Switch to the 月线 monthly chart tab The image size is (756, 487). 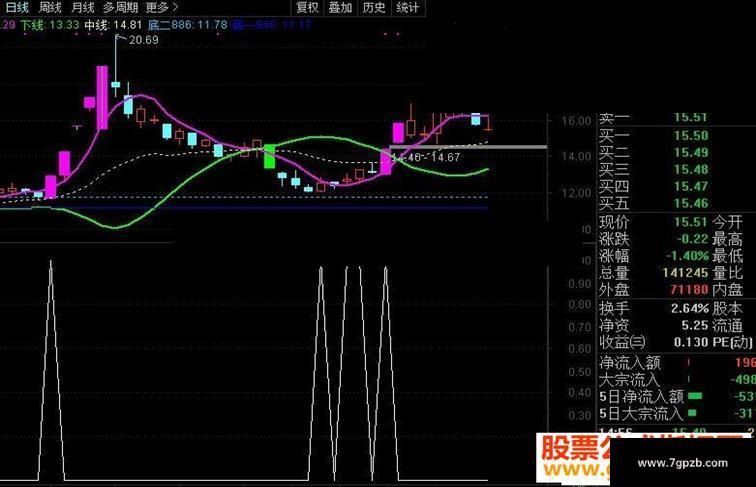click(x=82, y=8)
